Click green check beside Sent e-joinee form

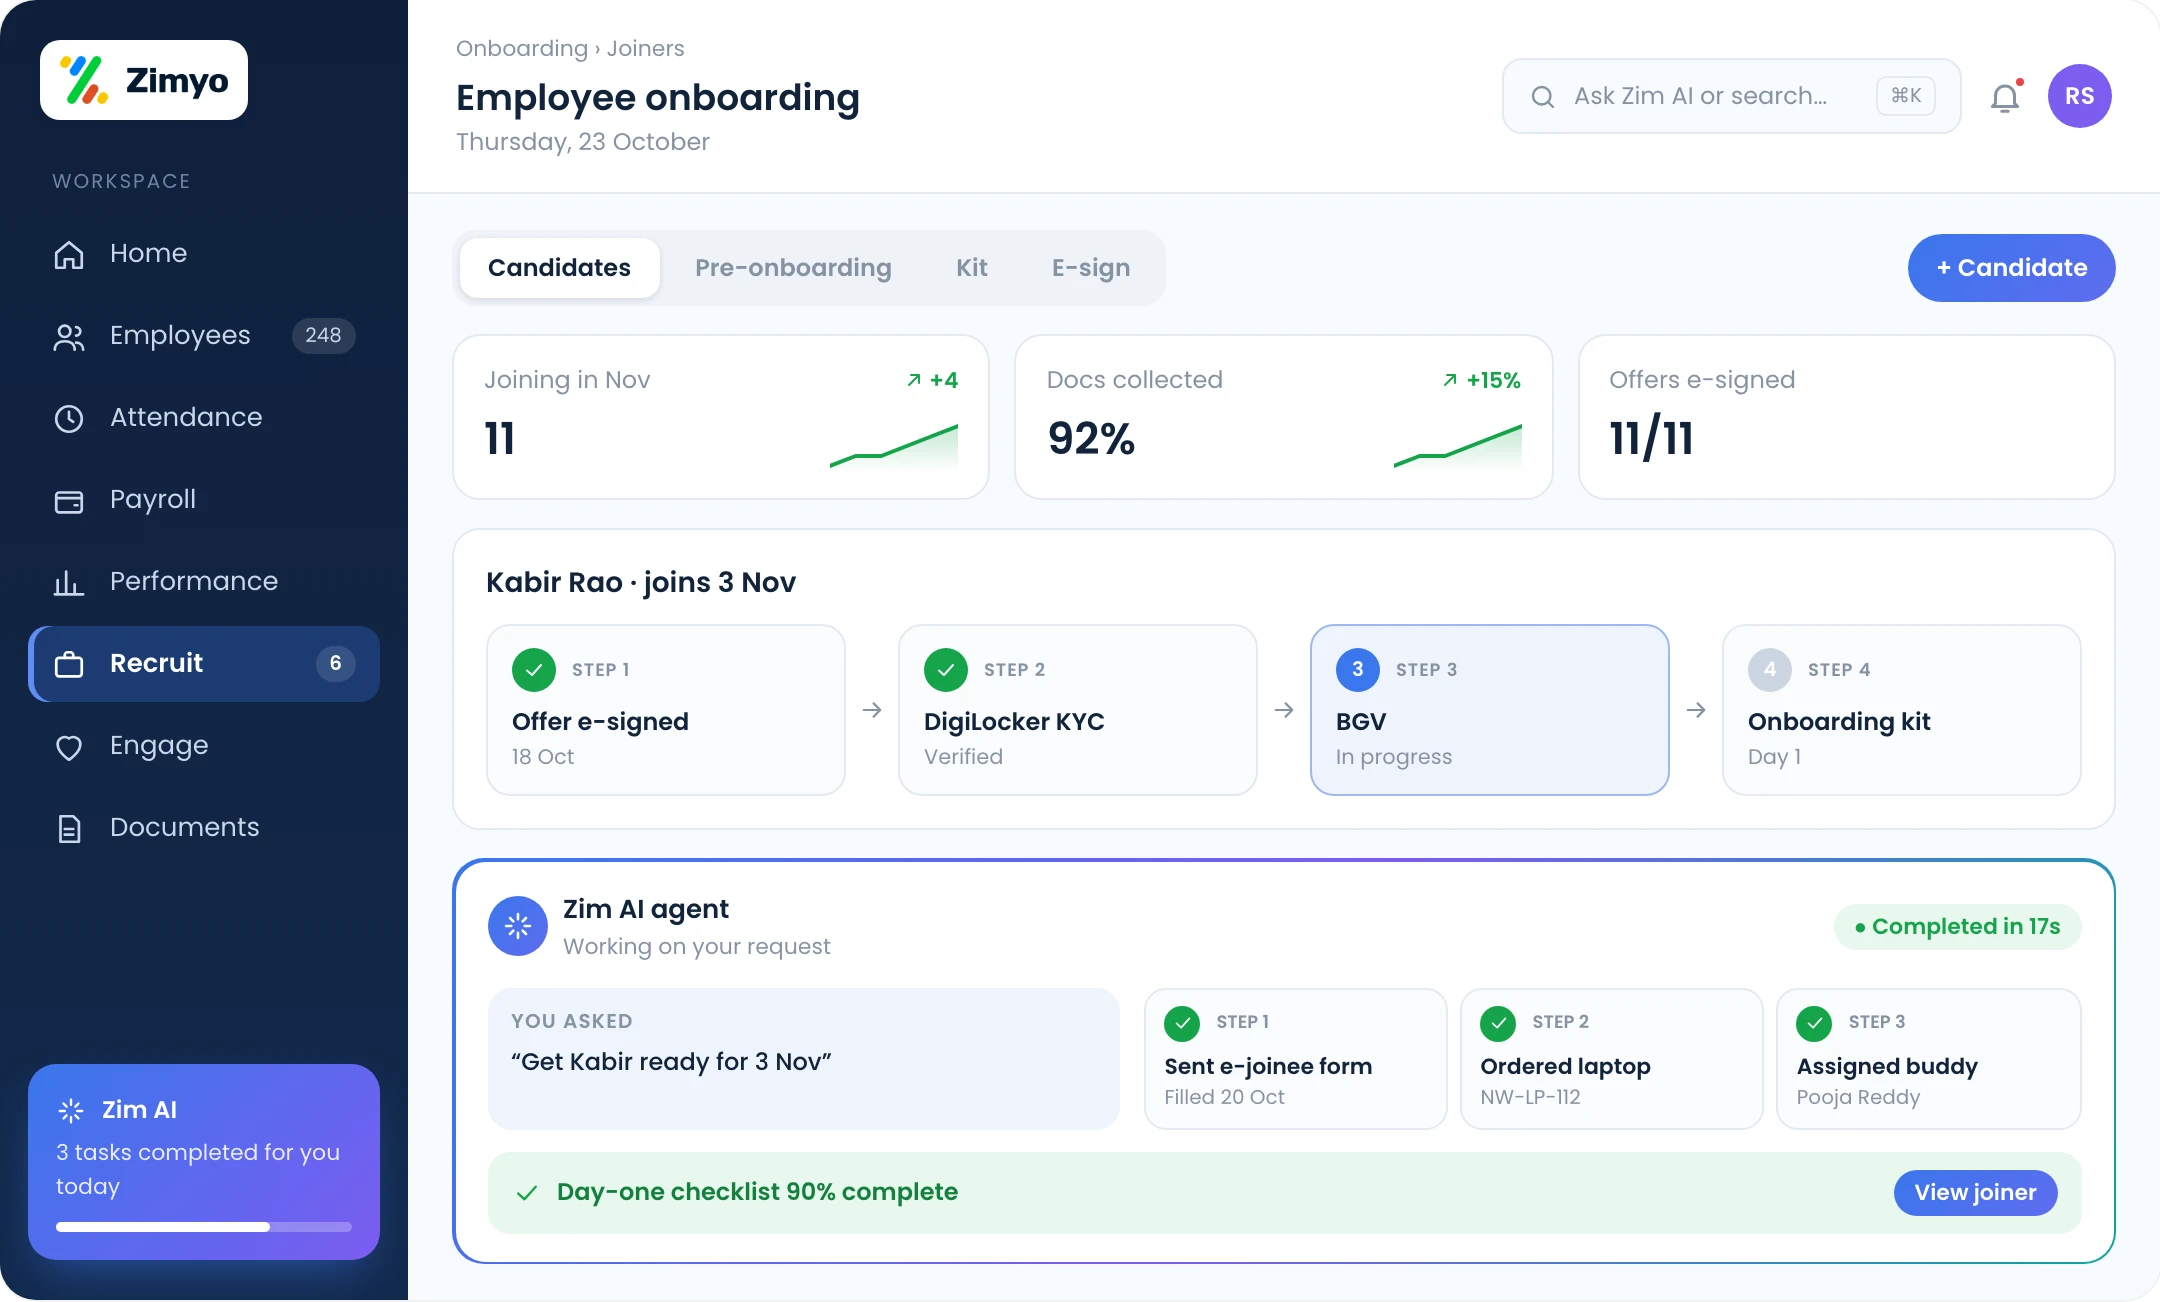click(x=1182, y=1023)
